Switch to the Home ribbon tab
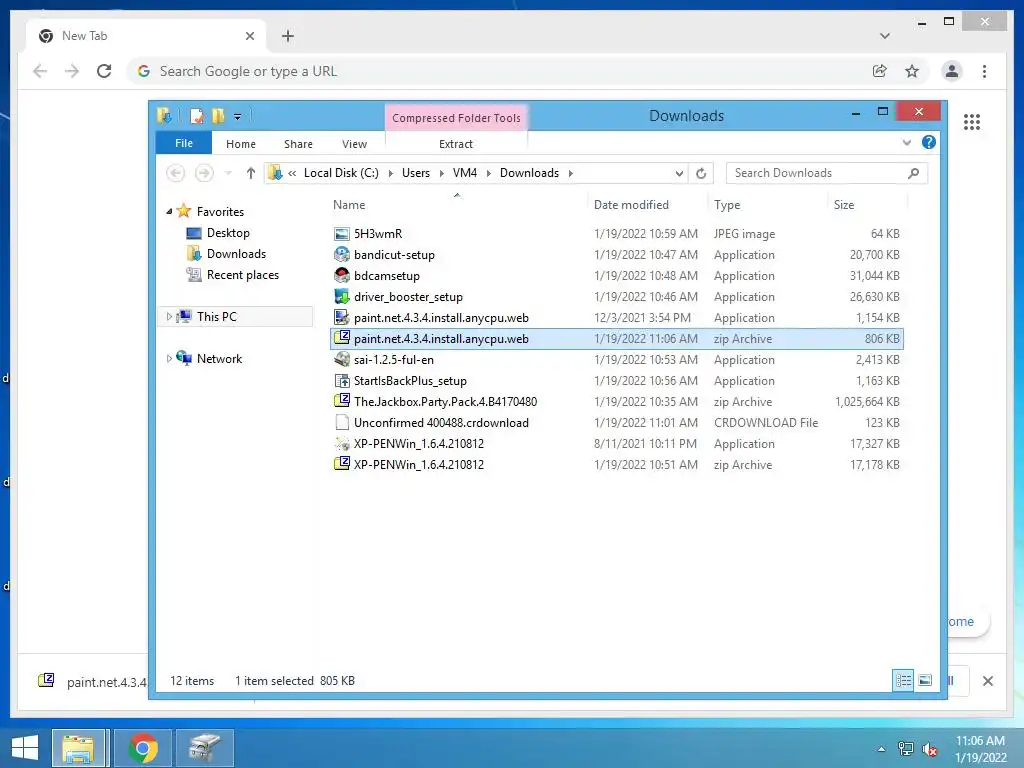 click(x=240, y=144)
